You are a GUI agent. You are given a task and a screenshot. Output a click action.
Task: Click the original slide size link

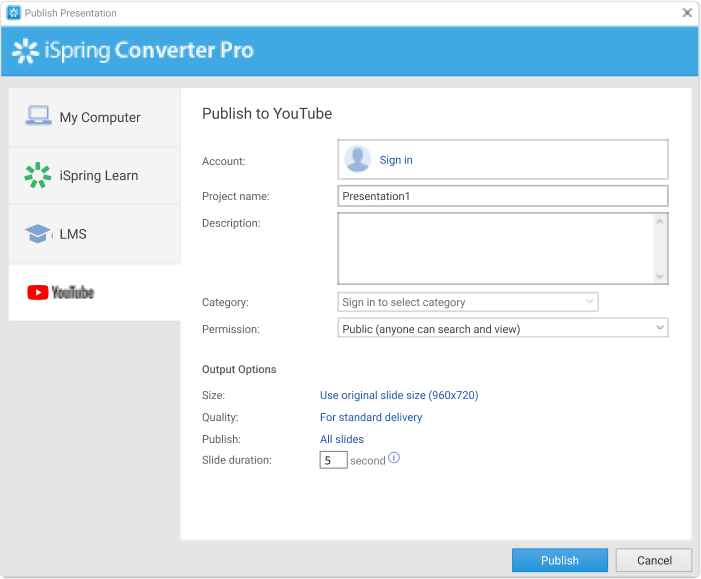[399, 395]
